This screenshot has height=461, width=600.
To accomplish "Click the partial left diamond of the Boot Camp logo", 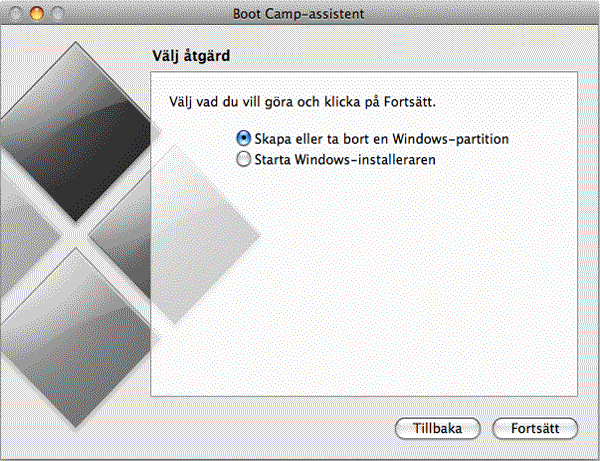I will [20, 232].
